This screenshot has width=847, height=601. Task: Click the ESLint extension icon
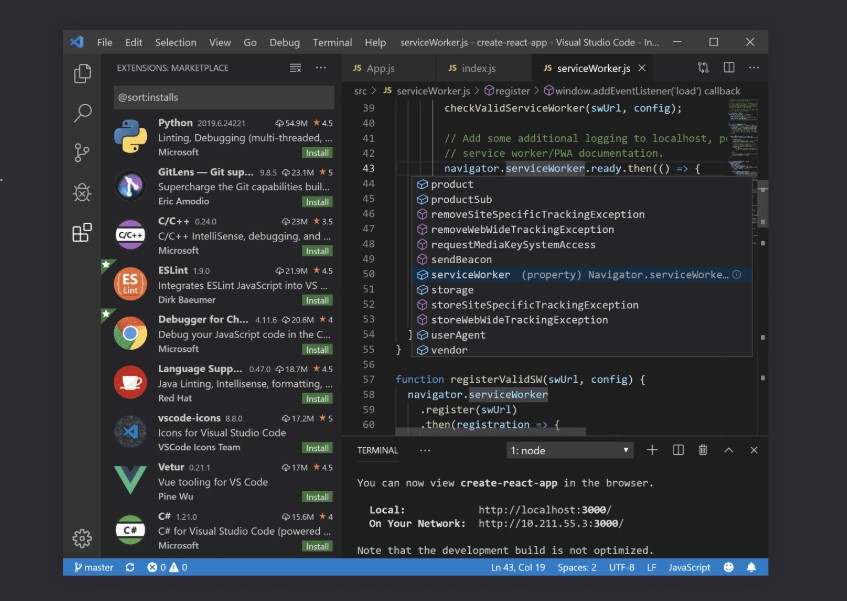coord(130,284)
